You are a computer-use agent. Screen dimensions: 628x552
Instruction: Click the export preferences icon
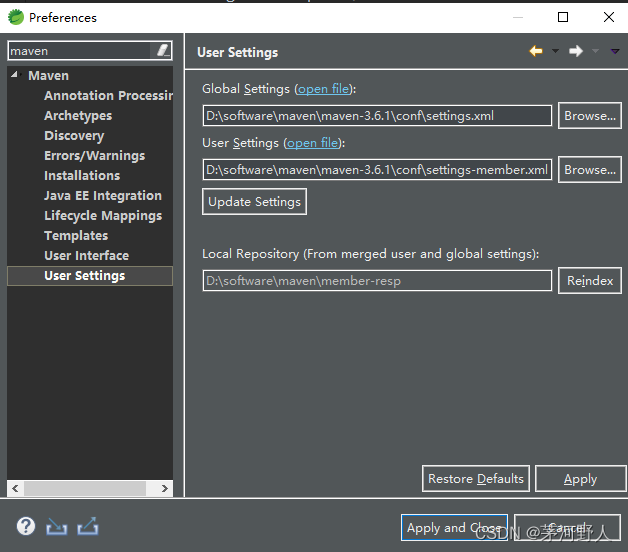(x=88, y=526)
